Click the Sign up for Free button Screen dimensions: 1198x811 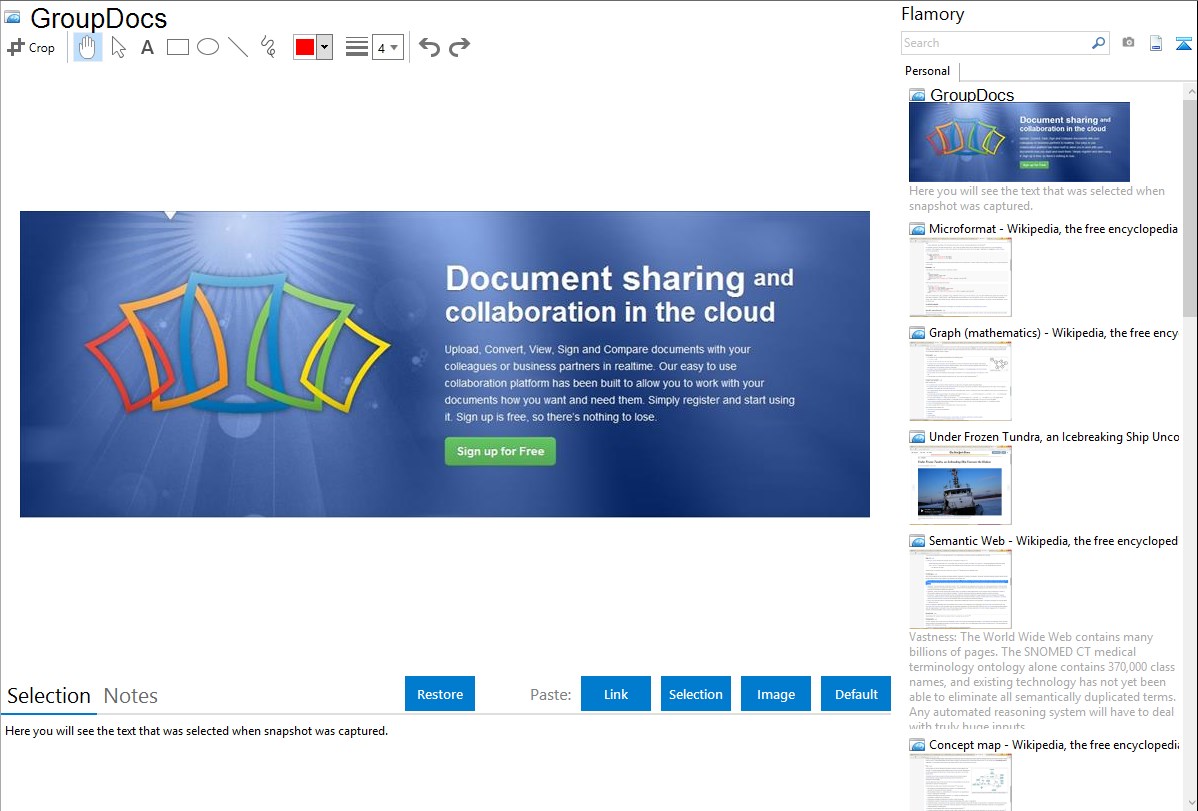click(x=500, y=451)
